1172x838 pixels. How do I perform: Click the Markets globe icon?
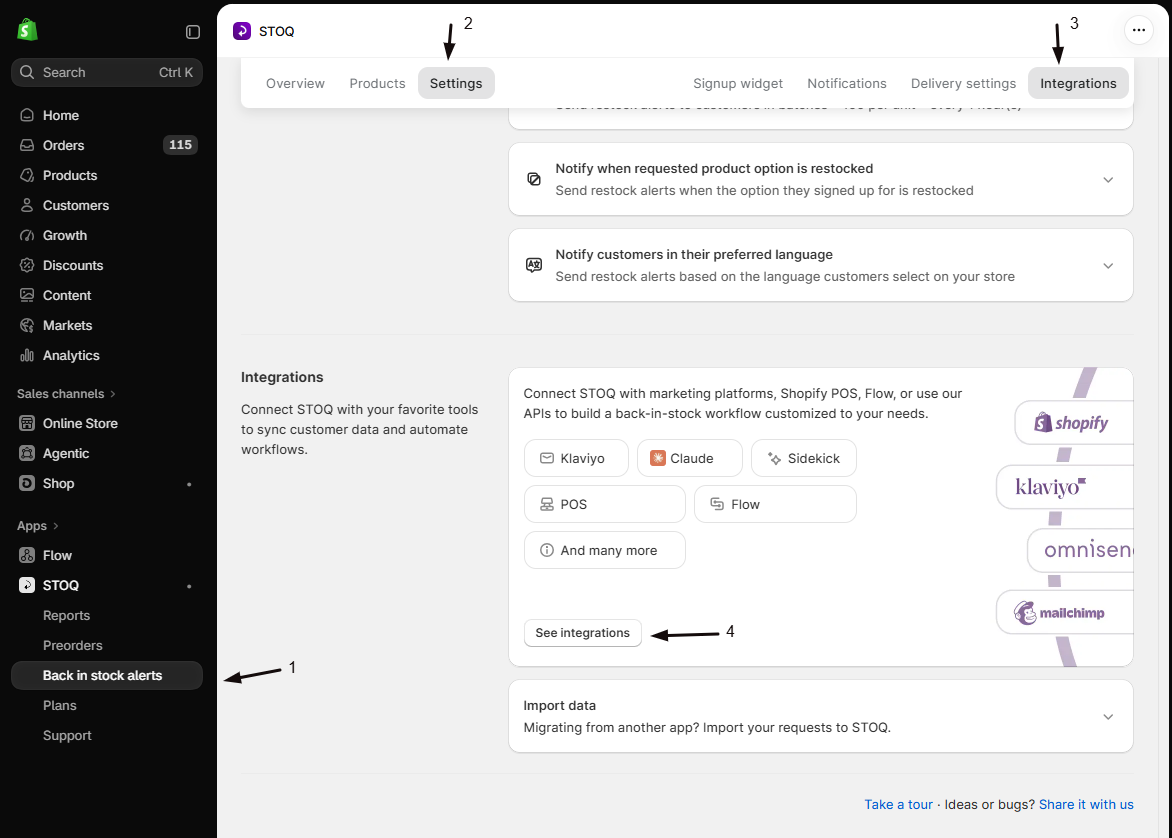27,325
